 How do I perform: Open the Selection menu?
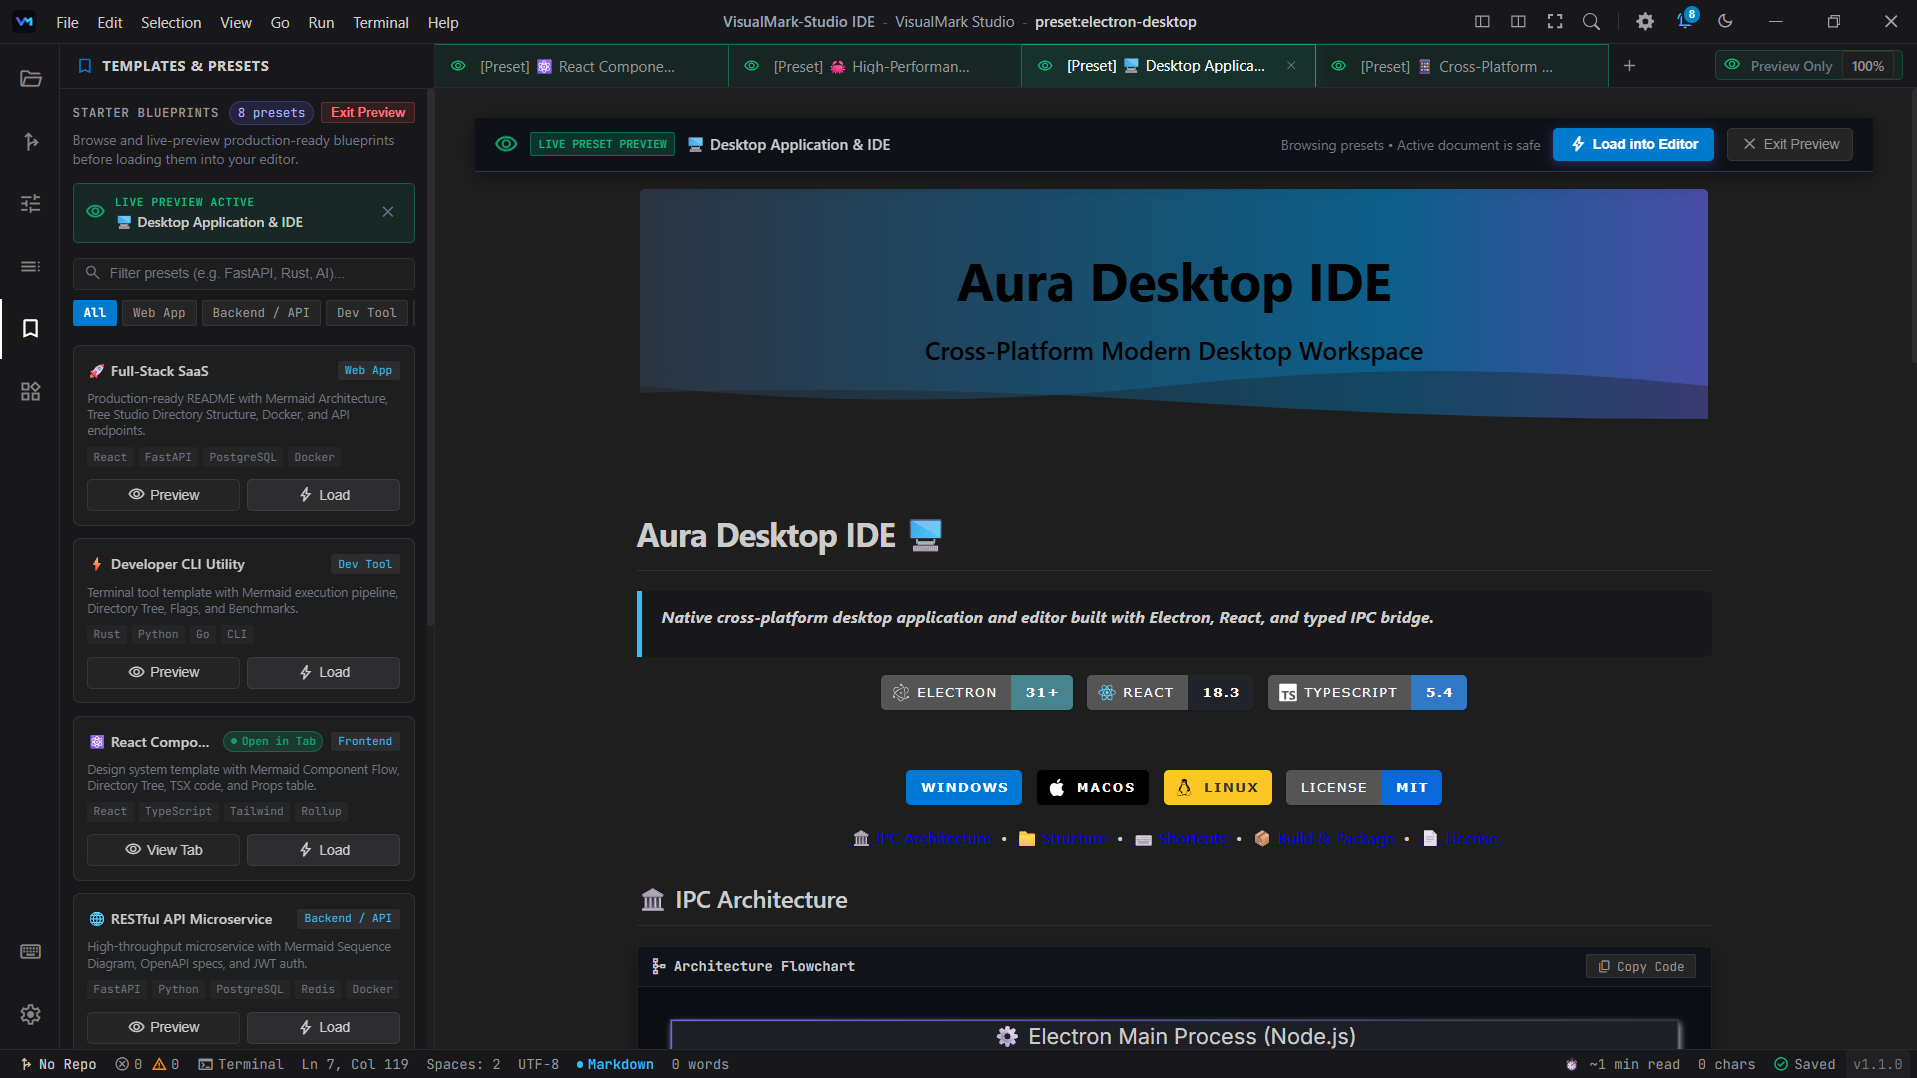coord(171,22)
